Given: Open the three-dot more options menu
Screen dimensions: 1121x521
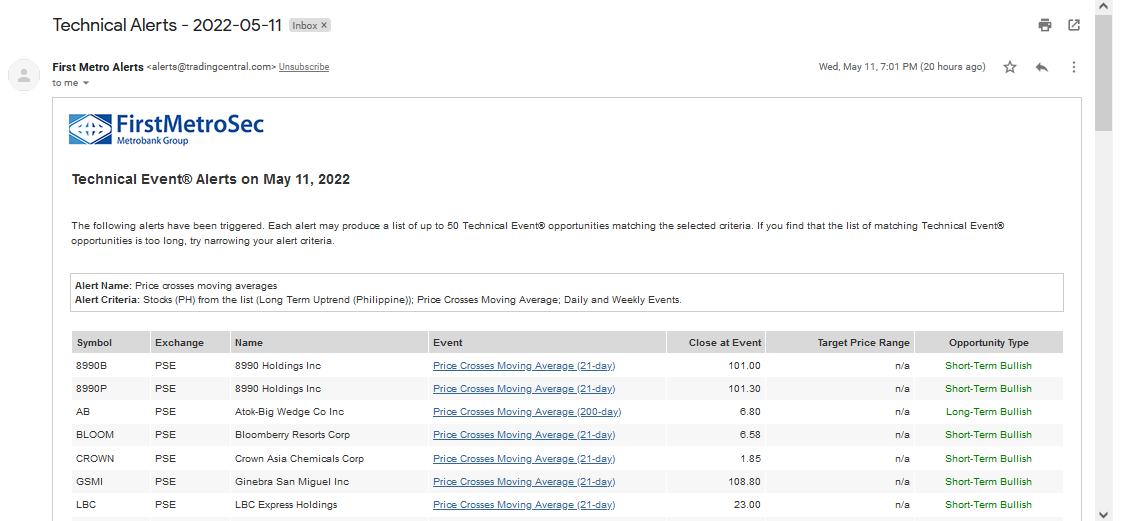Looking at the screenshot, I should tap(1073, 67).
